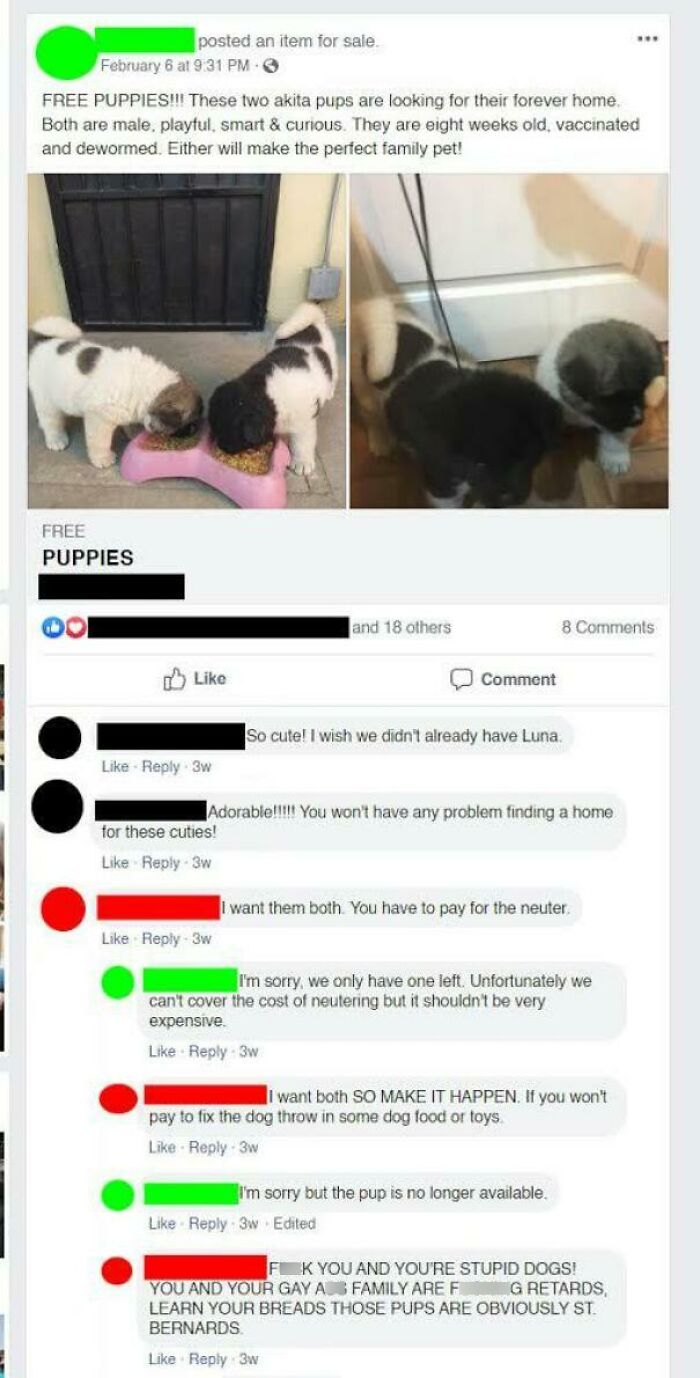
Task: Click the black avatar beside 'So cute!' comment
Action: point(59,739)
